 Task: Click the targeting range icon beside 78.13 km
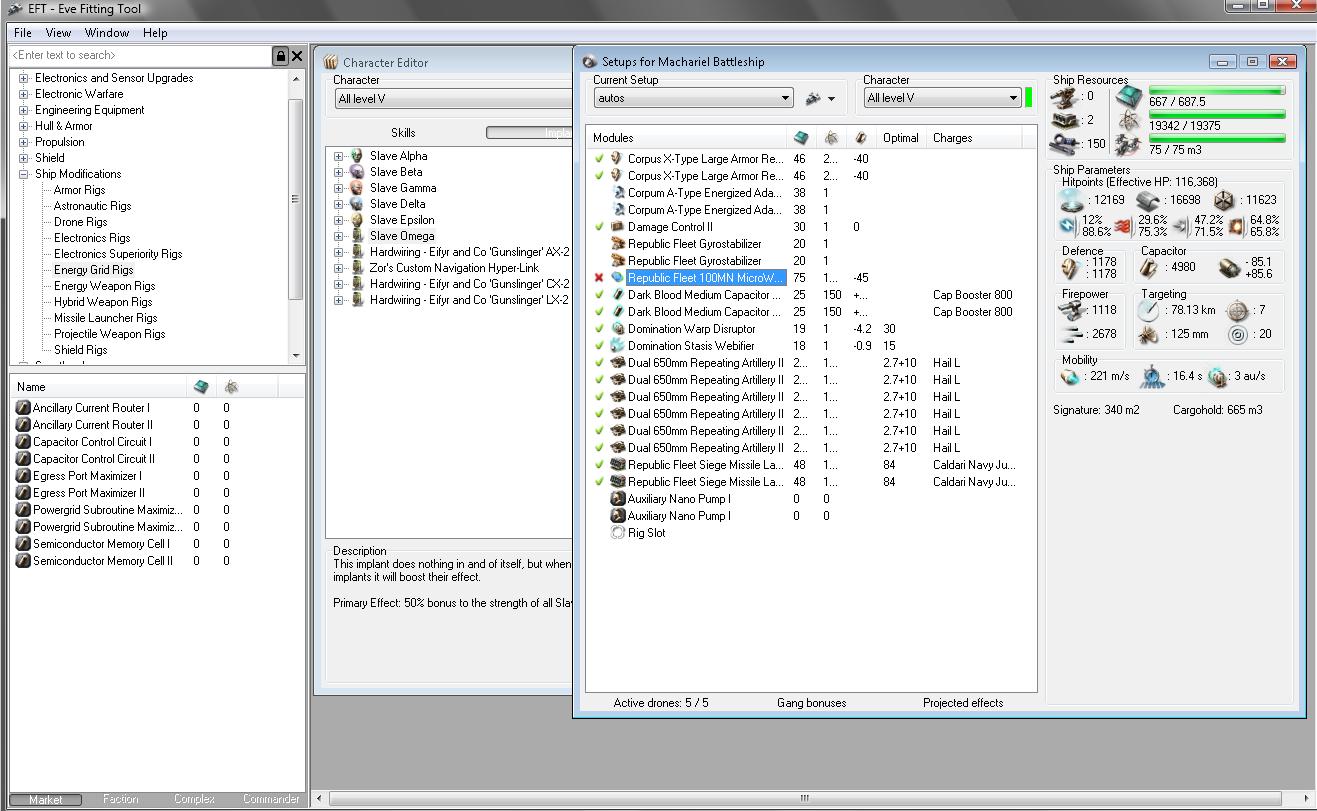pyautogui.click(x=1150, y=311)
